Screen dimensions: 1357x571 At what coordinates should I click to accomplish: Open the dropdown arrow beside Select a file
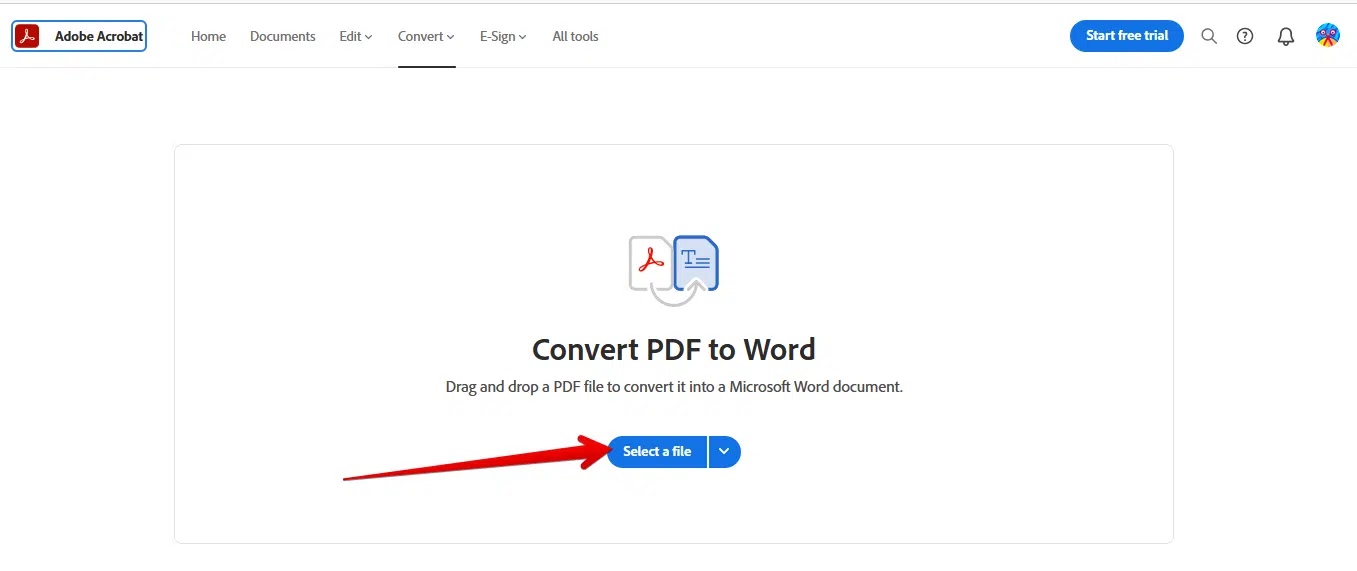point(725,452)
